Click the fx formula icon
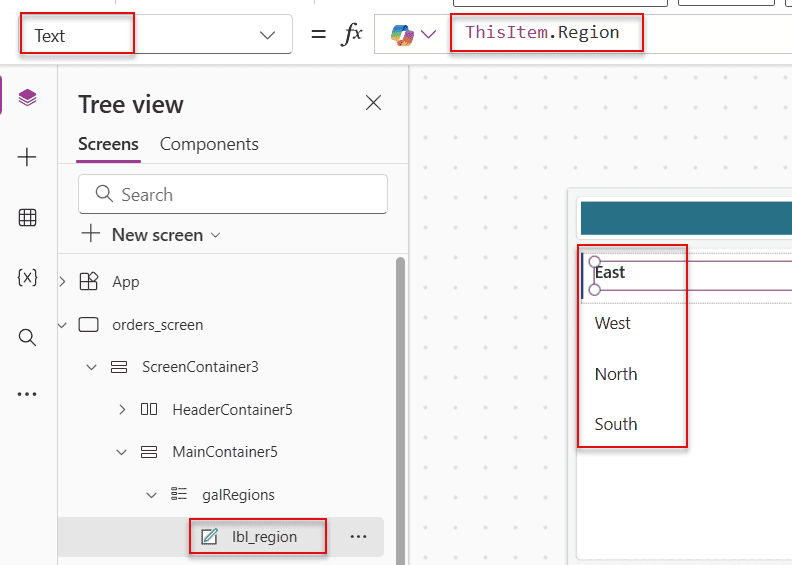Image resolution: width=792 pixels, height=565 pixels. pyautogui.click(x=353, y=34)
